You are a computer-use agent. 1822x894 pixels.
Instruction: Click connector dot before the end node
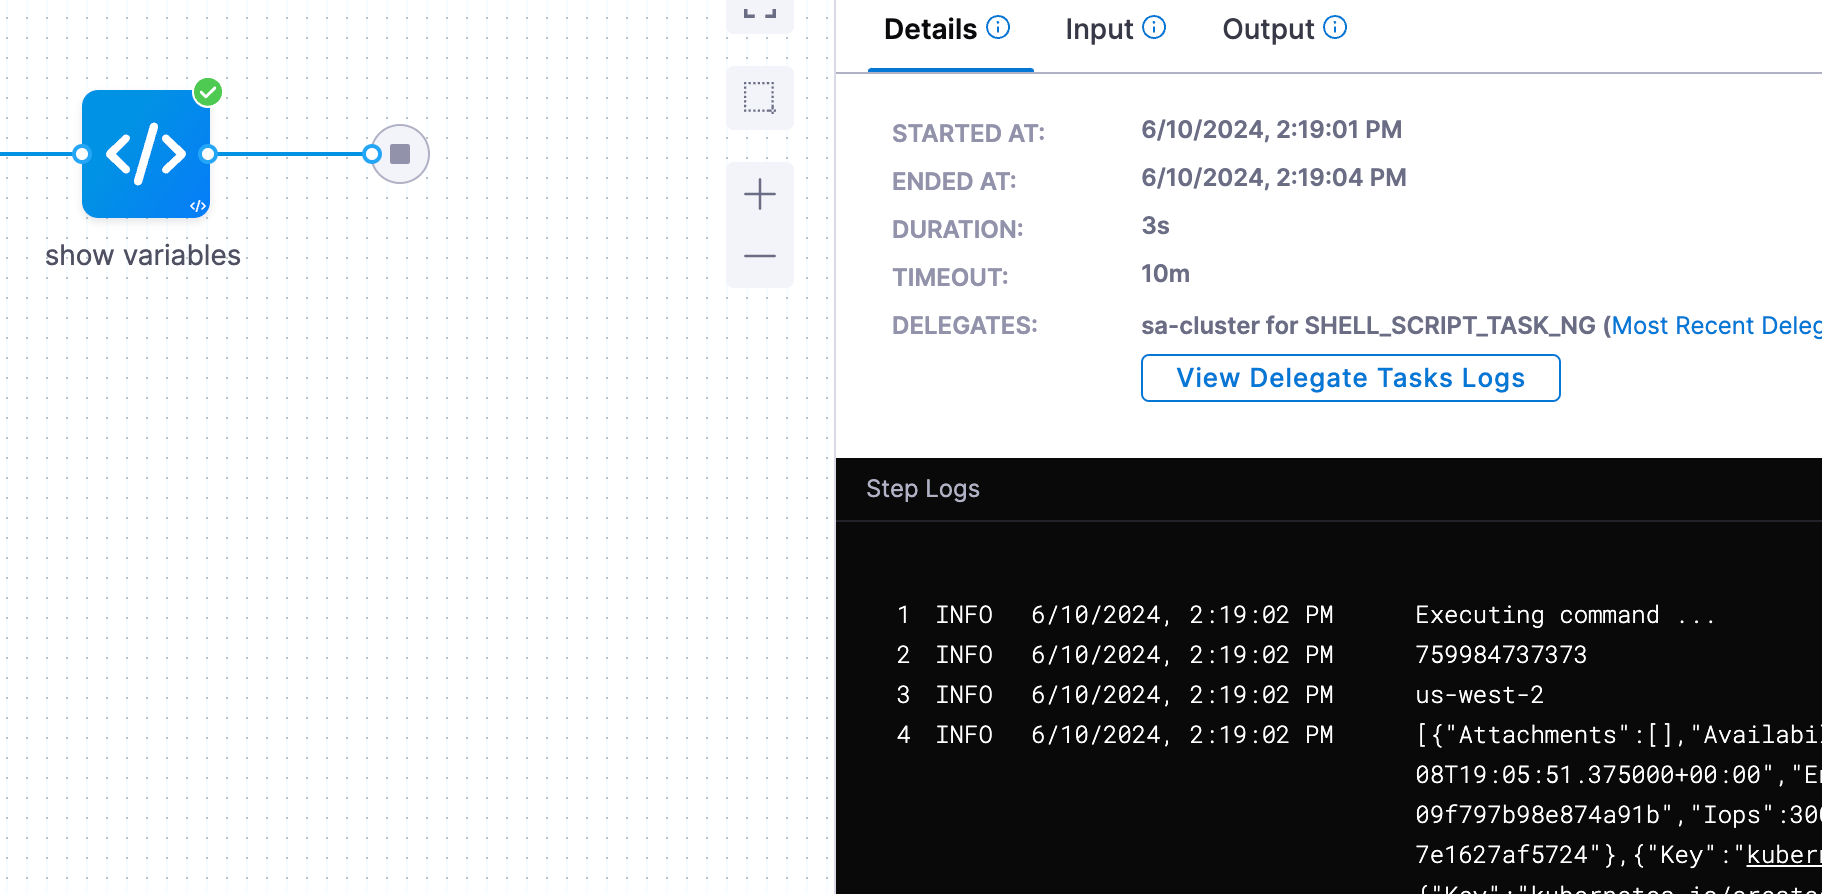(x=372, y=154)
